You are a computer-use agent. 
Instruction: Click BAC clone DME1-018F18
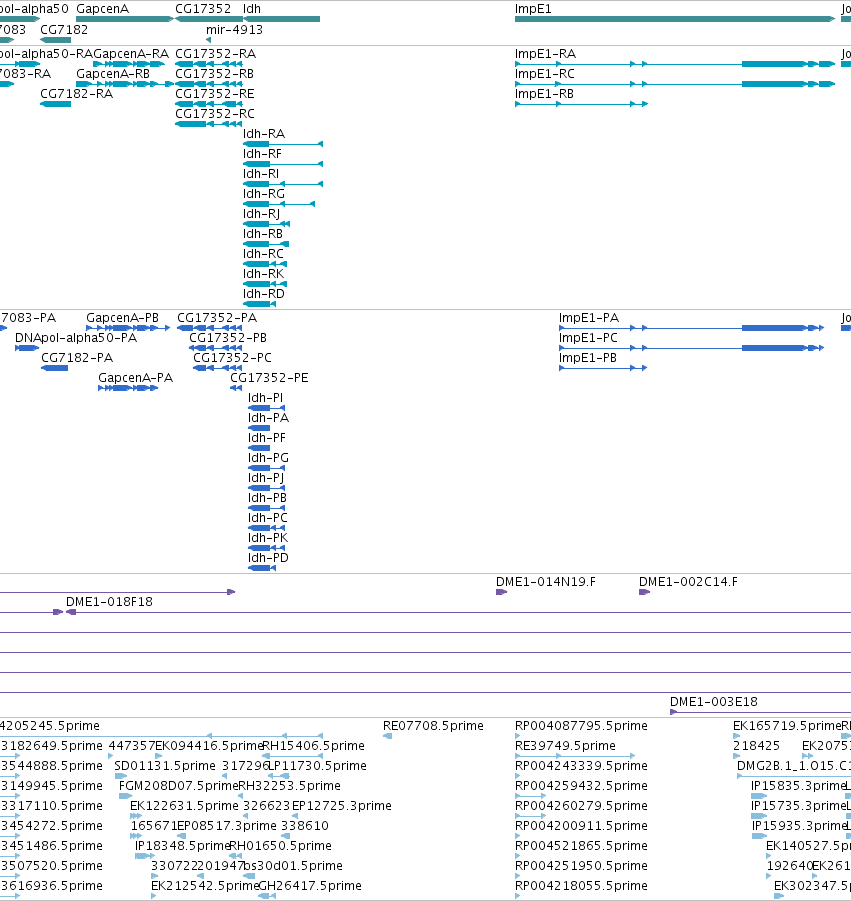tap(109, 602)
